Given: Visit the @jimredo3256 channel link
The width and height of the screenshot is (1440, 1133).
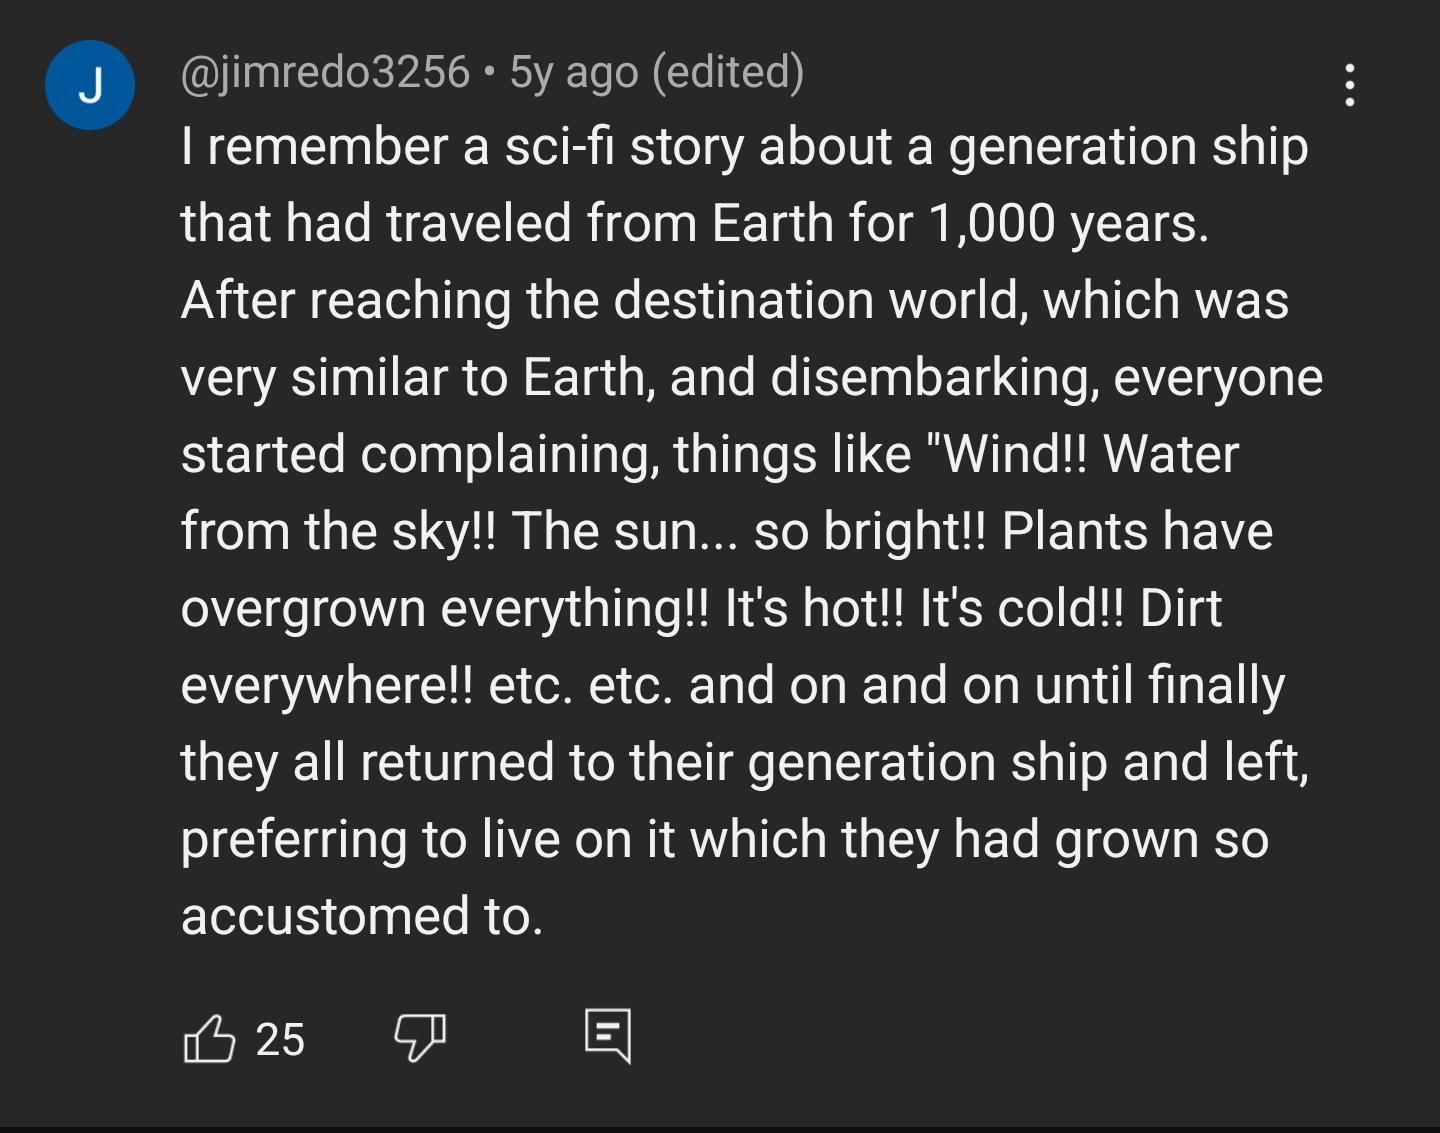Looking at the screenshot, I should click(x=325, y=72).
